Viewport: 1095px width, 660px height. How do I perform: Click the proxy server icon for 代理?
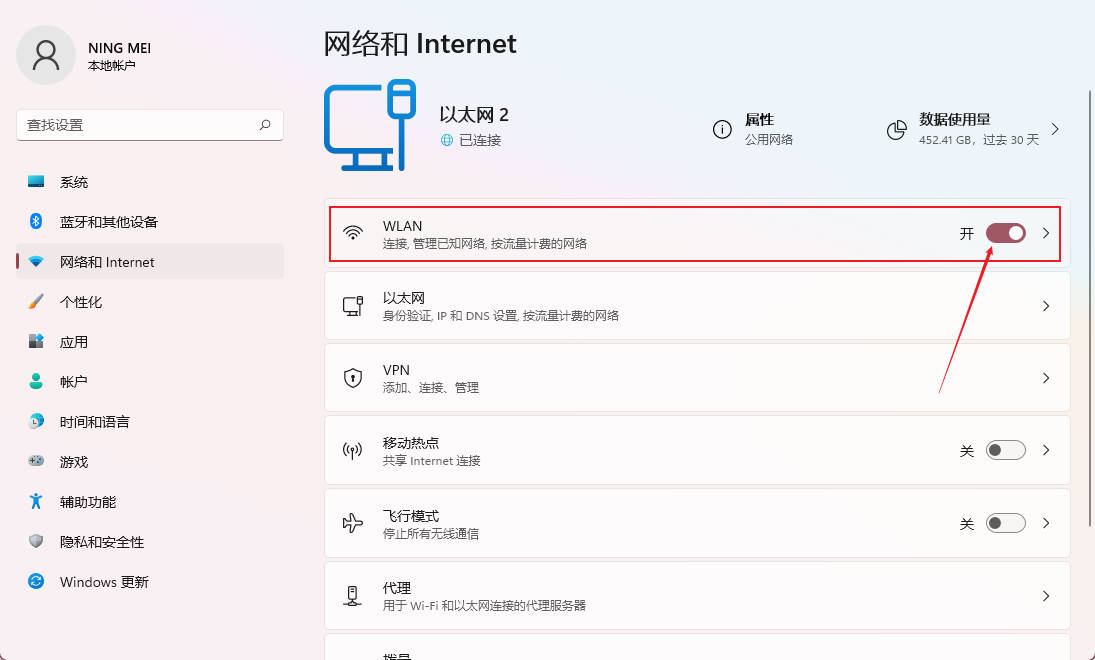(353, 596)
